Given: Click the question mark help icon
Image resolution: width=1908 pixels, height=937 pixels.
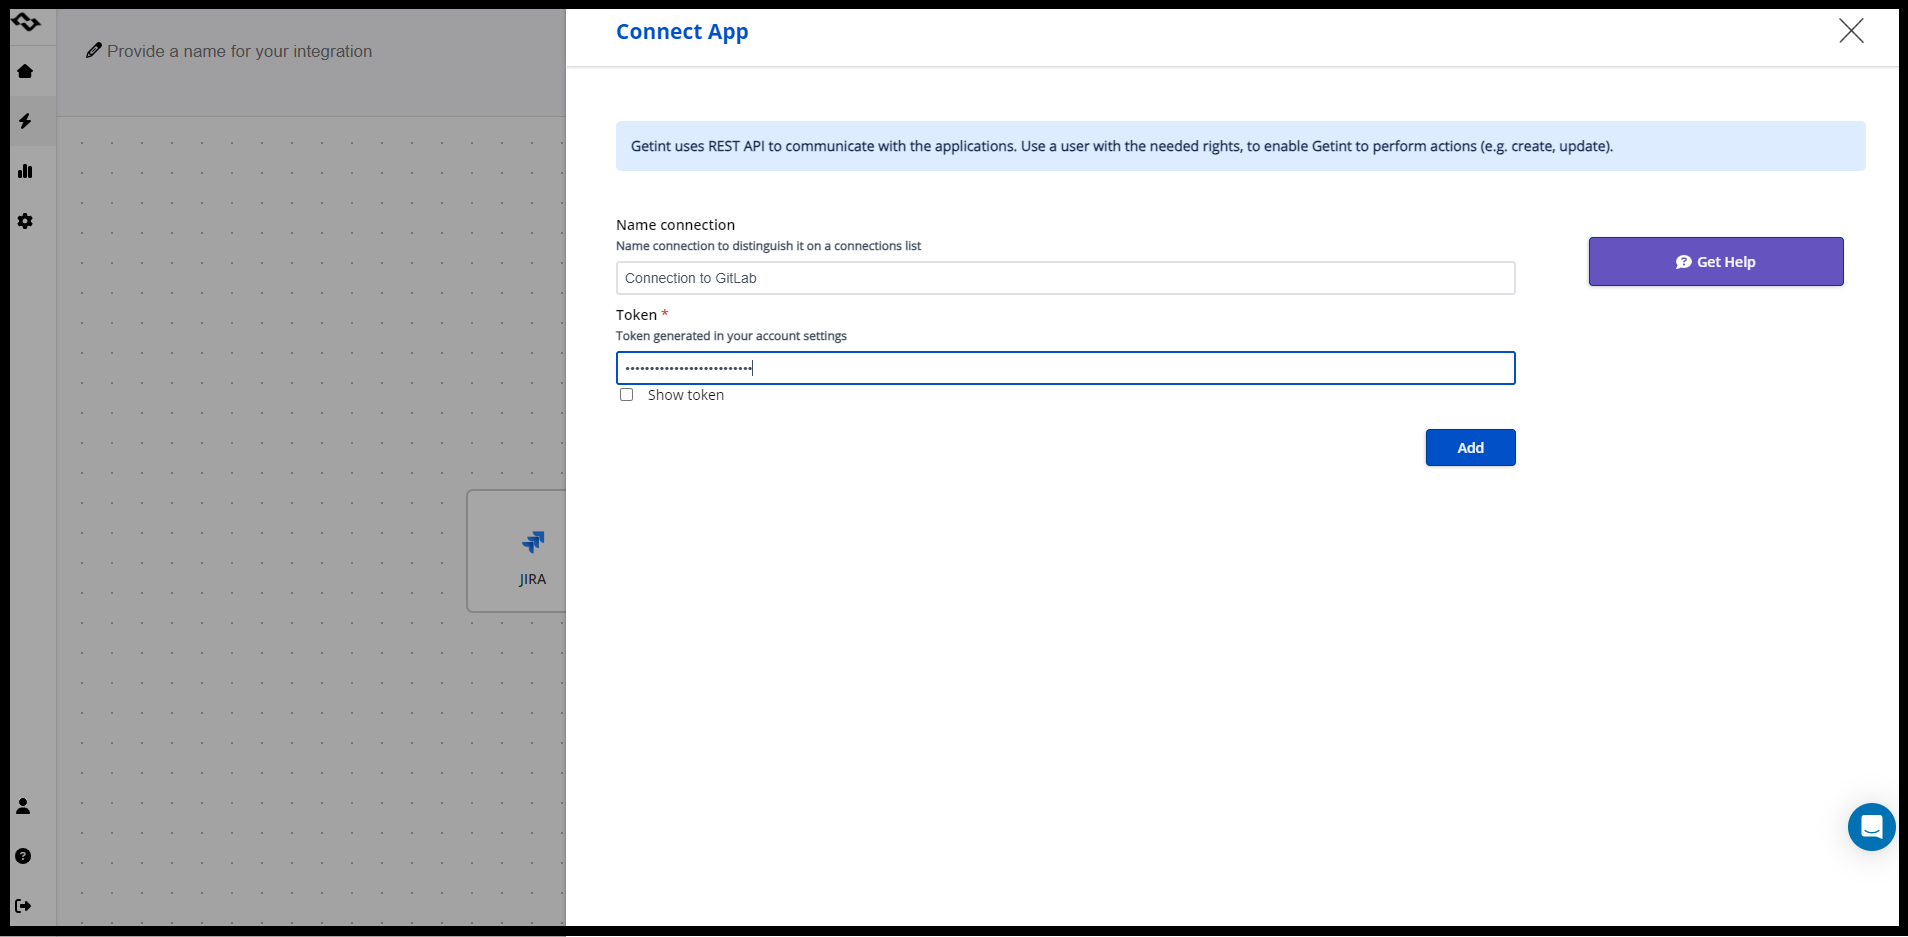Looking at the screenshot, I should 23,856.
